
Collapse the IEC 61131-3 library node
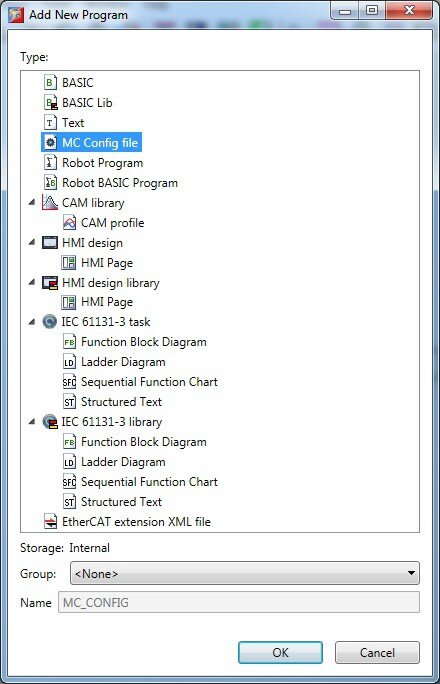[x=32, y=422]
